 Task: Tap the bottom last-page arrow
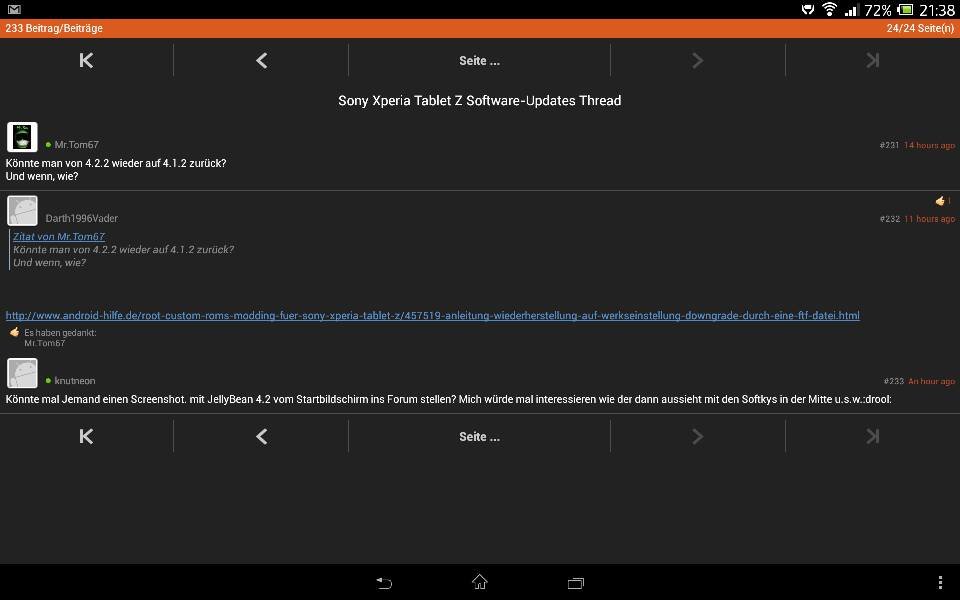(x=872, y=436)
